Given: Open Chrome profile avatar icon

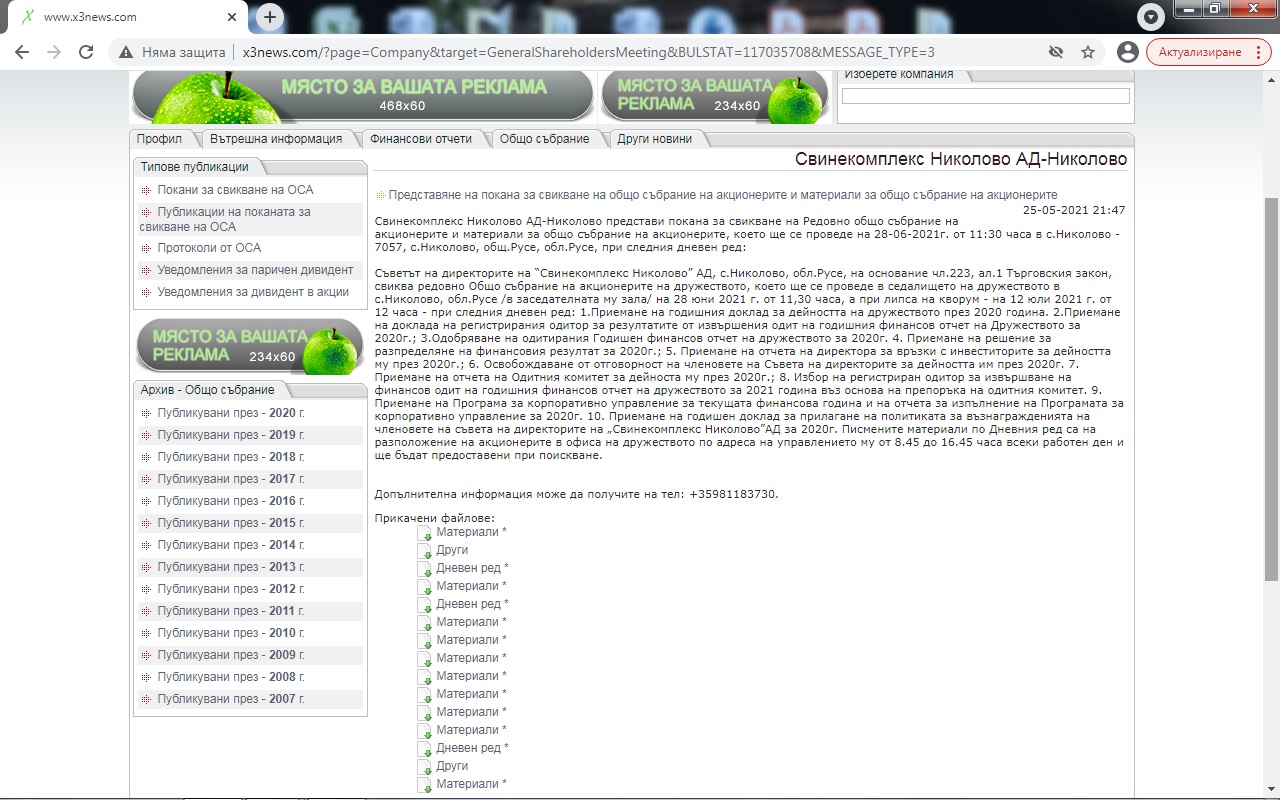Looking at the screenshot, I should tap(1128, 52).
